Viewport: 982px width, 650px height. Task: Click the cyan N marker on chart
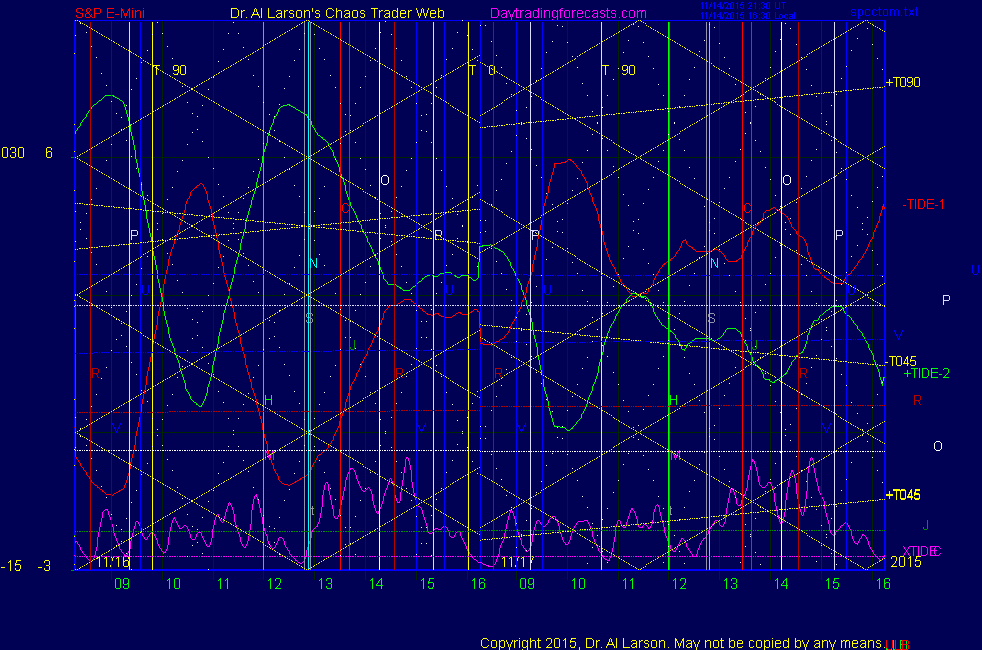[313, 263]
